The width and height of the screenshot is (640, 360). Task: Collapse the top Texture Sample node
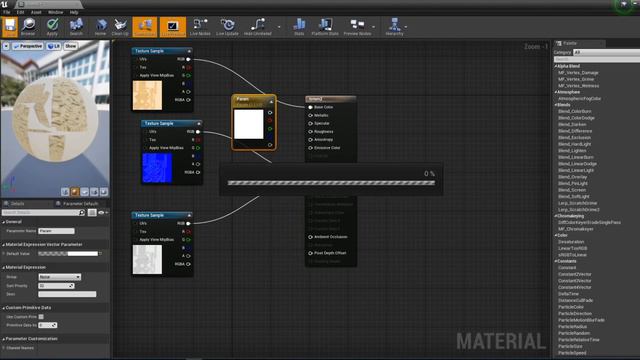pos(189,51)
